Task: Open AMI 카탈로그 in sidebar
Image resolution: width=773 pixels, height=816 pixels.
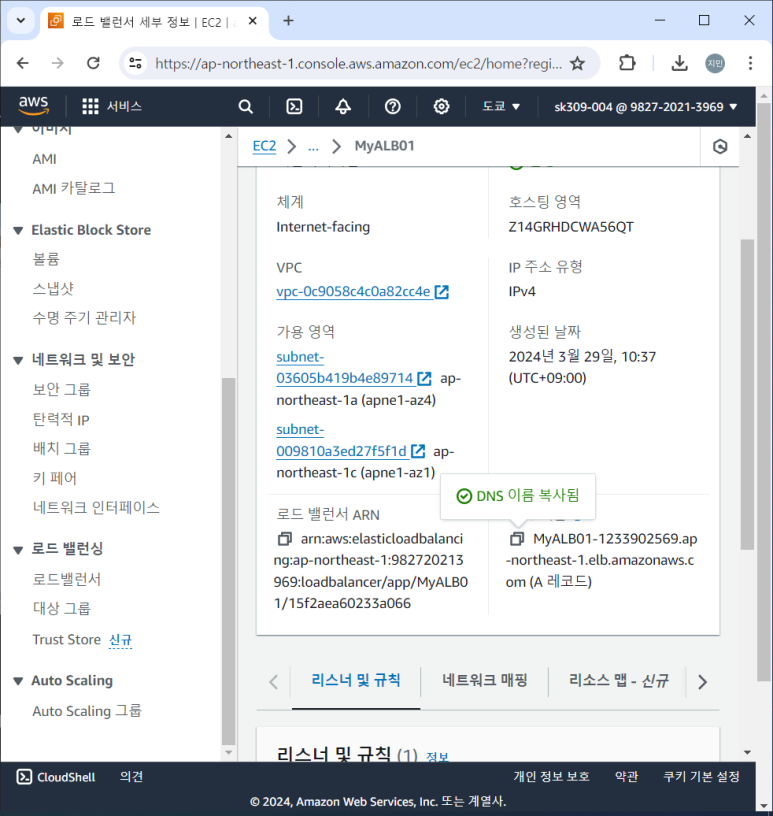Action: click(73, 188)
